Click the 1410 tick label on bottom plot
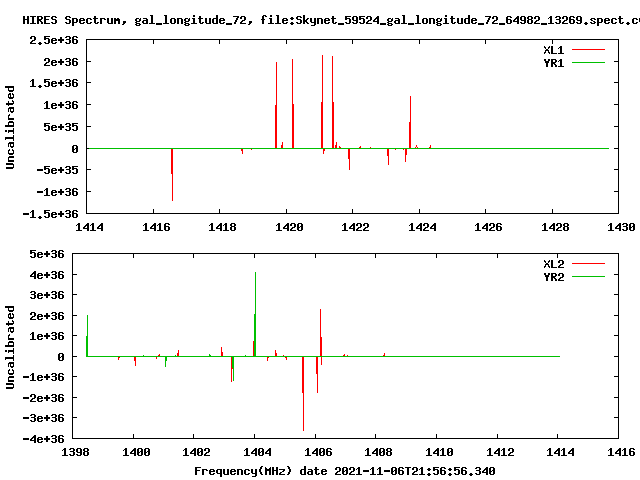The width and height of the screenshot is (640, 480). (439, 452)
